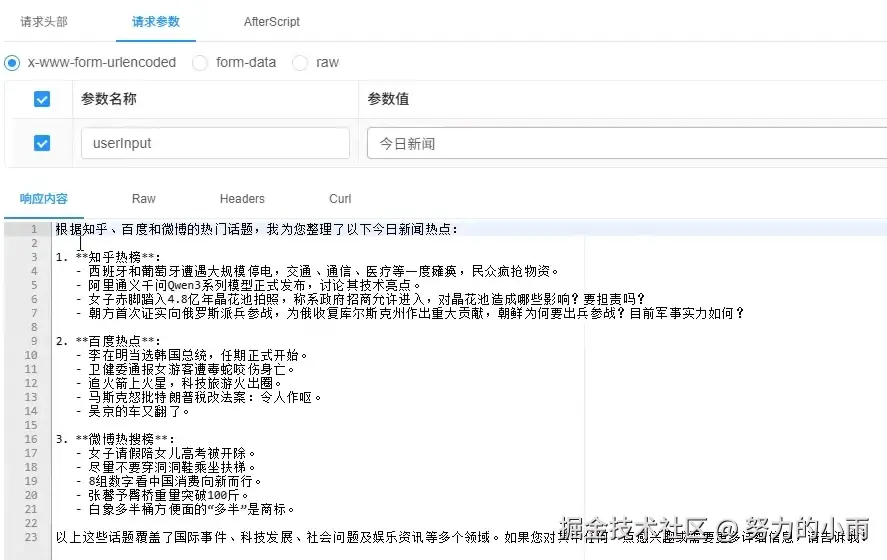Viewport: 887px width, 560px height.
Task: Click the line 卫健委通报女游客遭毒蛇咬伤
Action: tap(186, 369)
